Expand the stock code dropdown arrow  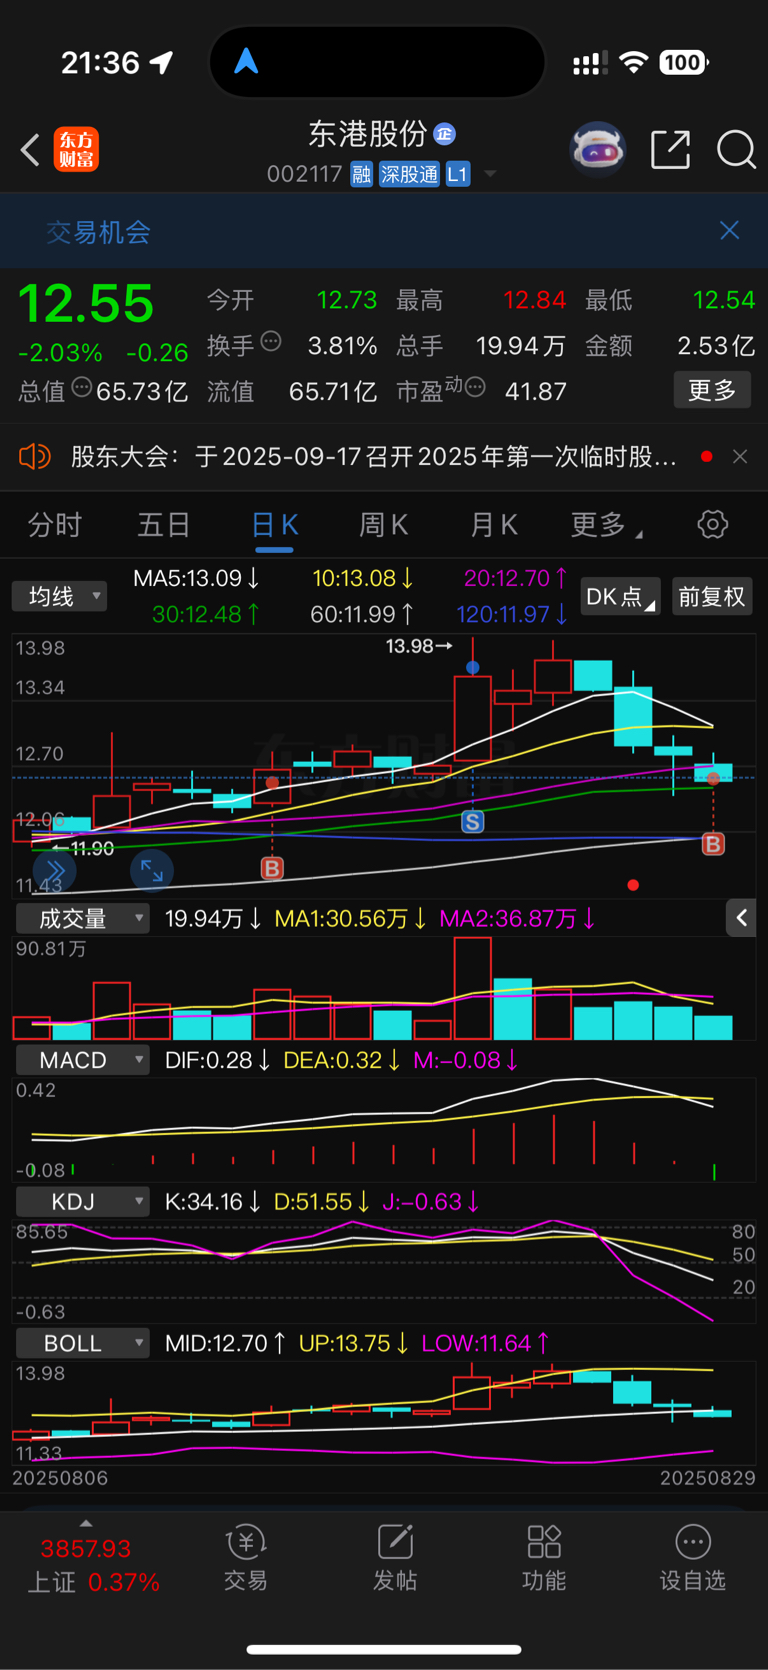coord(490,175)
